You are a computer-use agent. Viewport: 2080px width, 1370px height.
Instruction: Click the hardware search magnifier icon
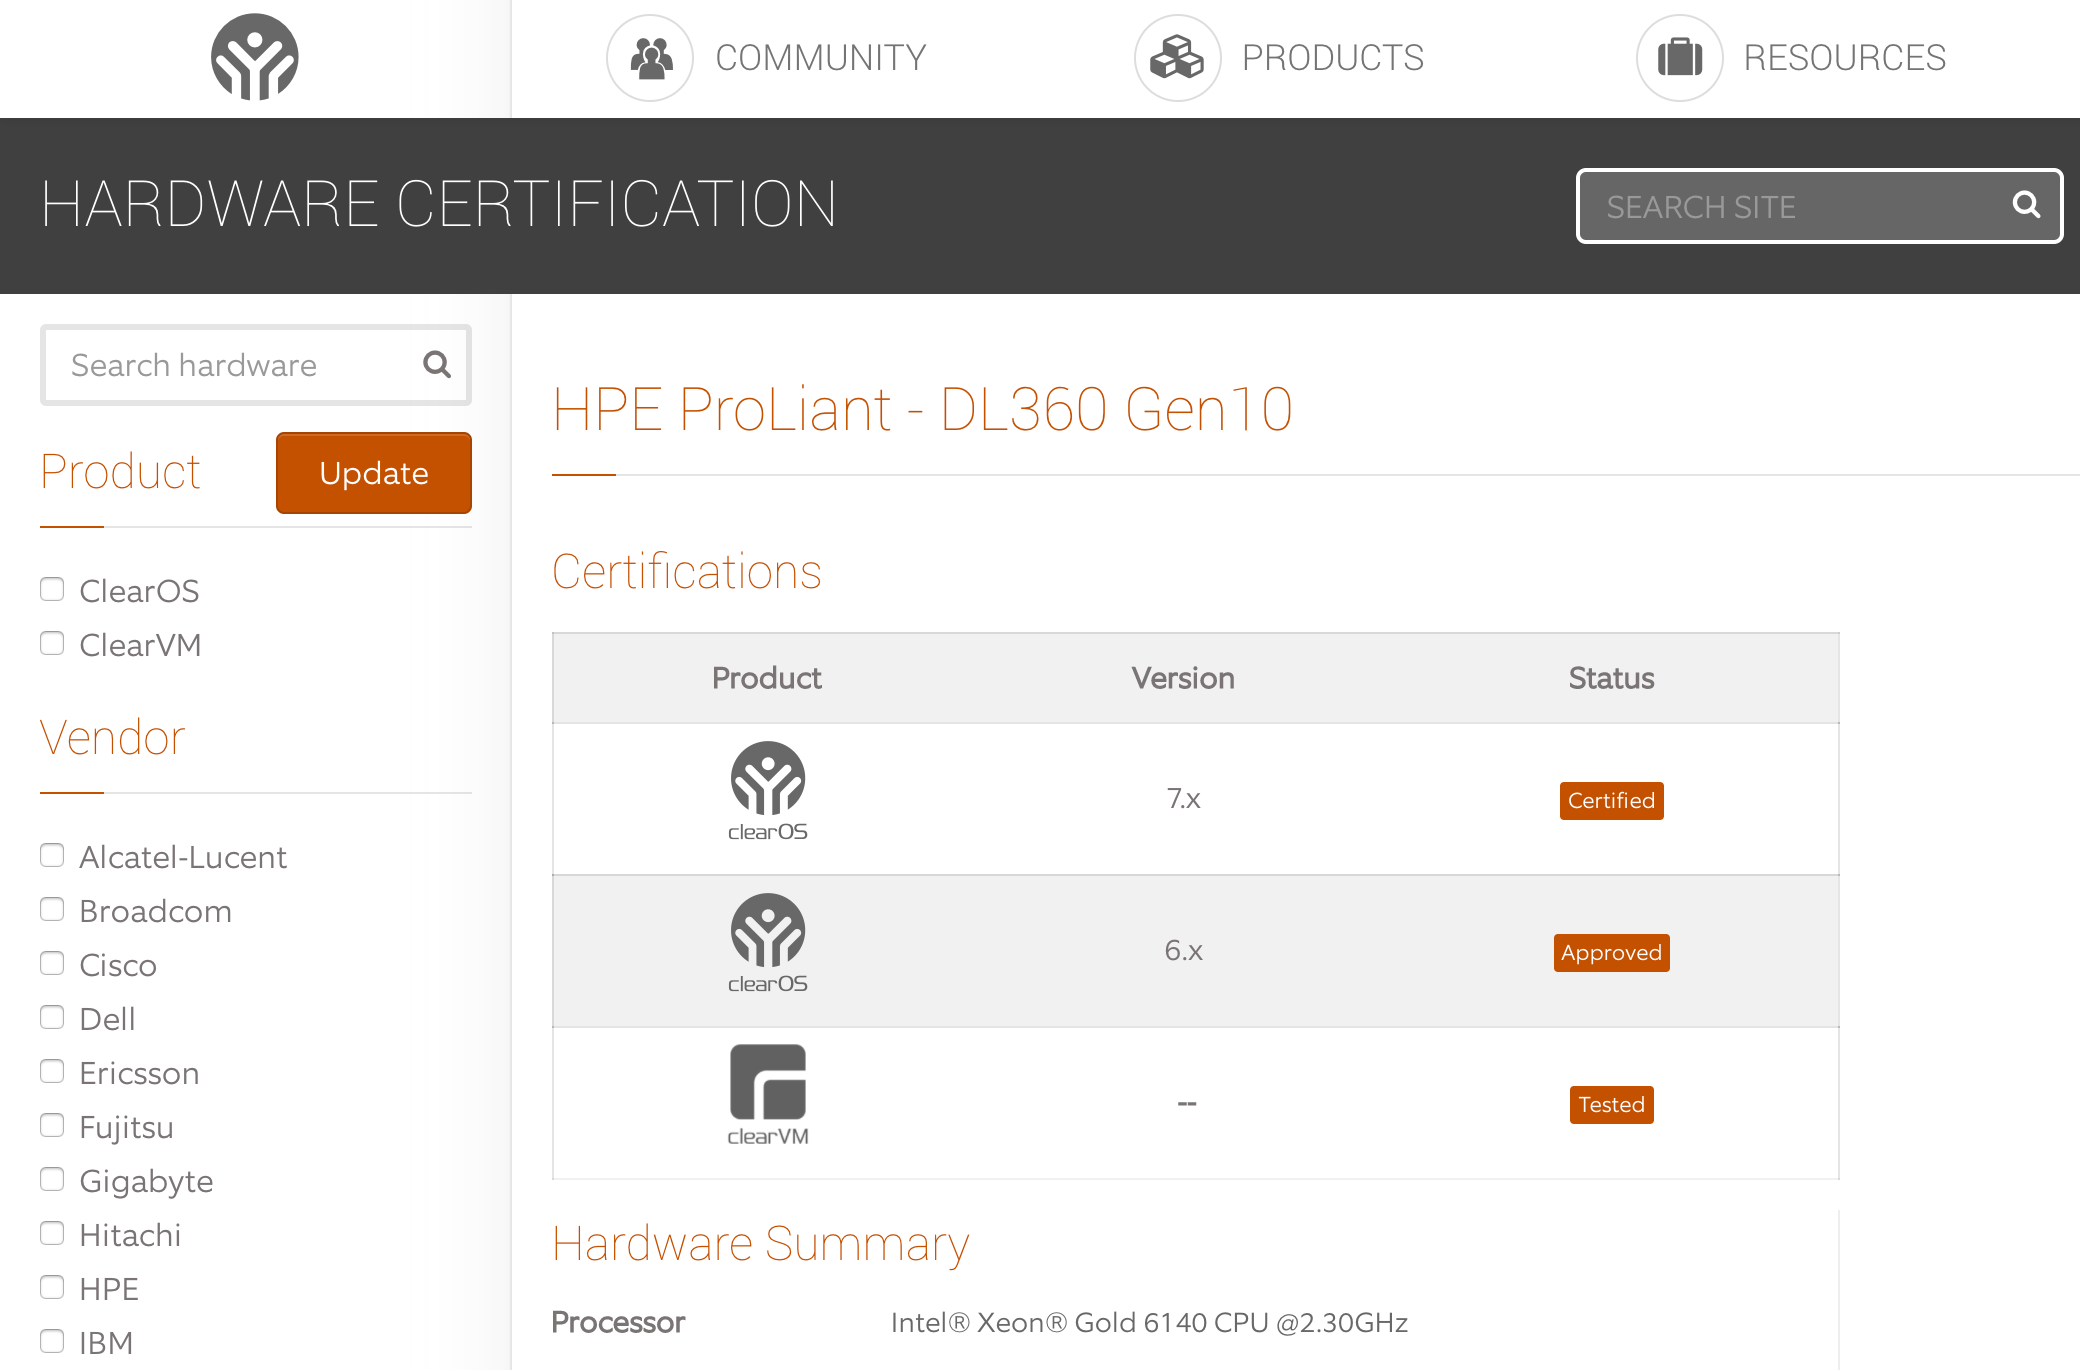point(437,364)
